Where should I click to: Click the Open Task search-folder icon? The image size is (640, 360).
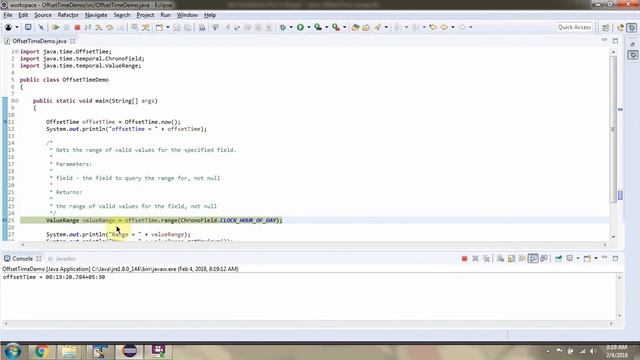click(366, 27)
